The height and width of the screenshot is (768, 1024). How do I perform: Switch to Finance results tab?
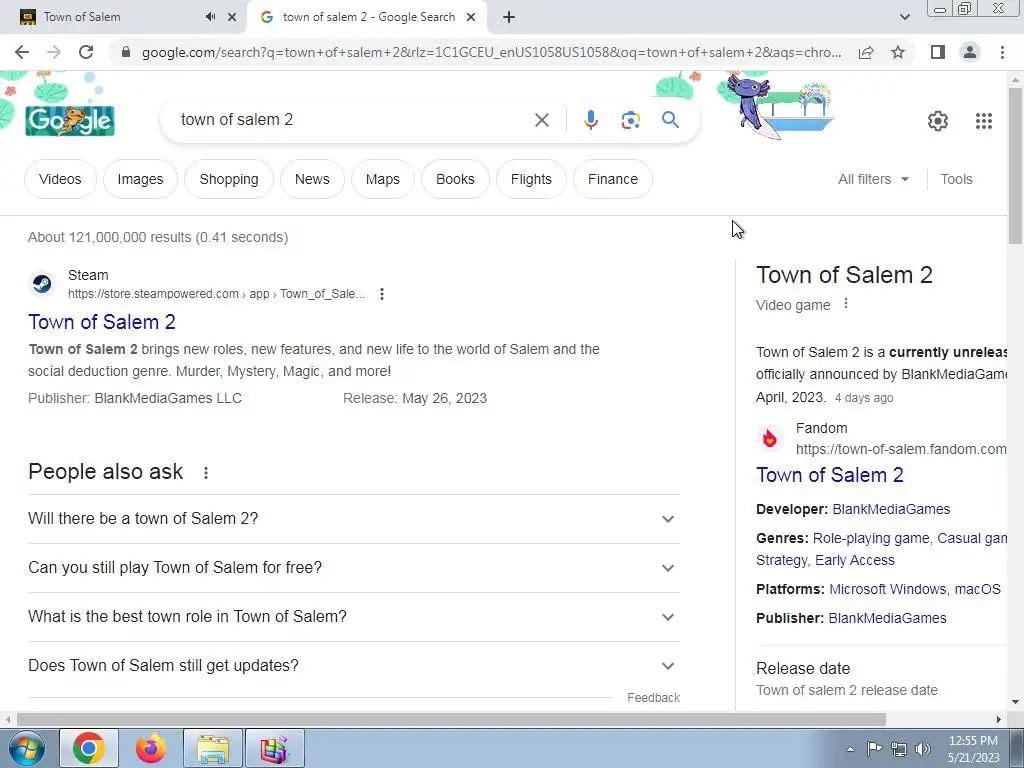click(x=613, y=179)
